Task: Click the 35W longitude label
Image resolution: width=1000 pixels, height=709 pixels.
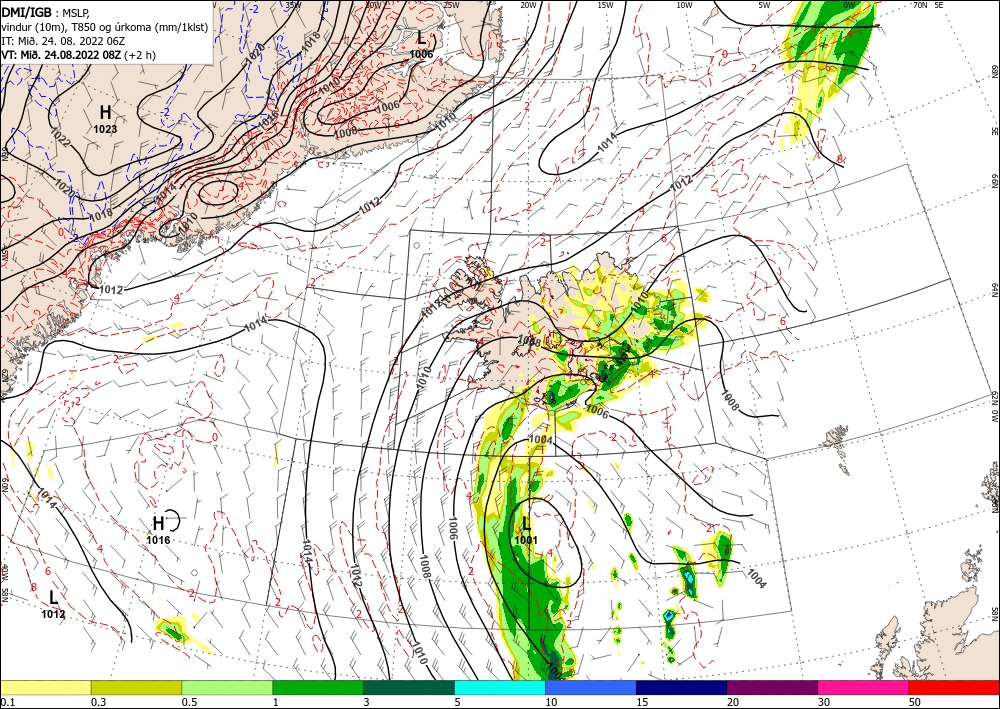Action: tap(293, 5)
